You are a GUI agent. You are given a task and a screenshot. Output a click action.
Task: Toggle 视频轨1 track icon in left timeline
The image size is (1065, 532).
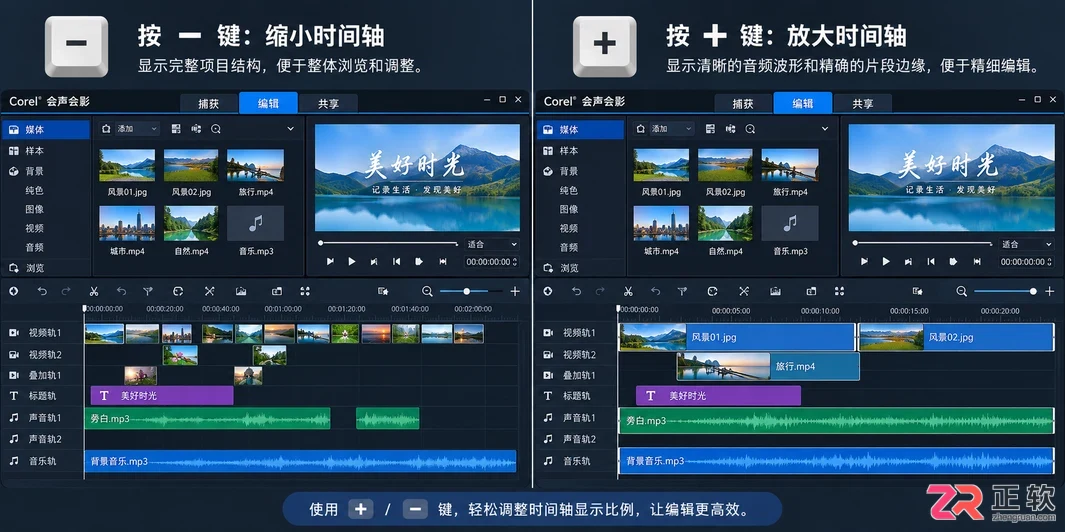pos(14,333)
